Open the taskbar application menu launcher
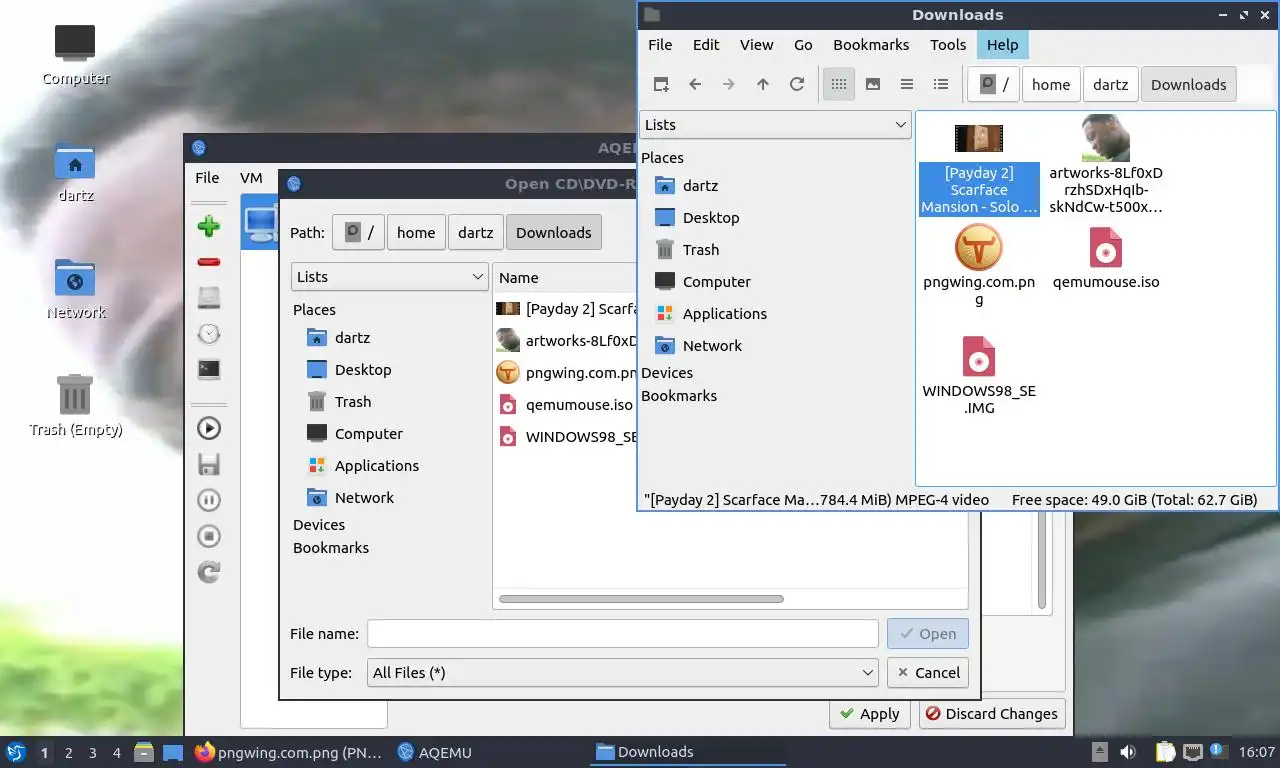Viewport: 1280px width, 768px height. 15,753
